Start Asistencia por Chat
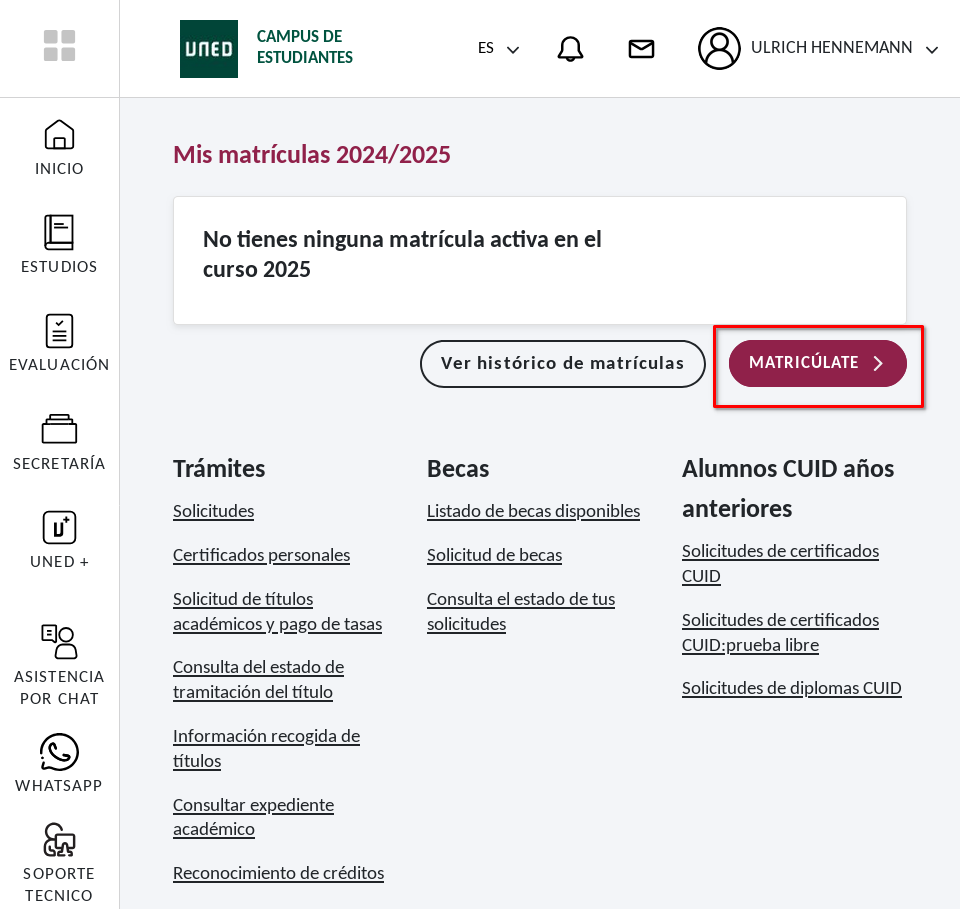Viewport: 960px width, 909px height. click(x=59, y=642)
